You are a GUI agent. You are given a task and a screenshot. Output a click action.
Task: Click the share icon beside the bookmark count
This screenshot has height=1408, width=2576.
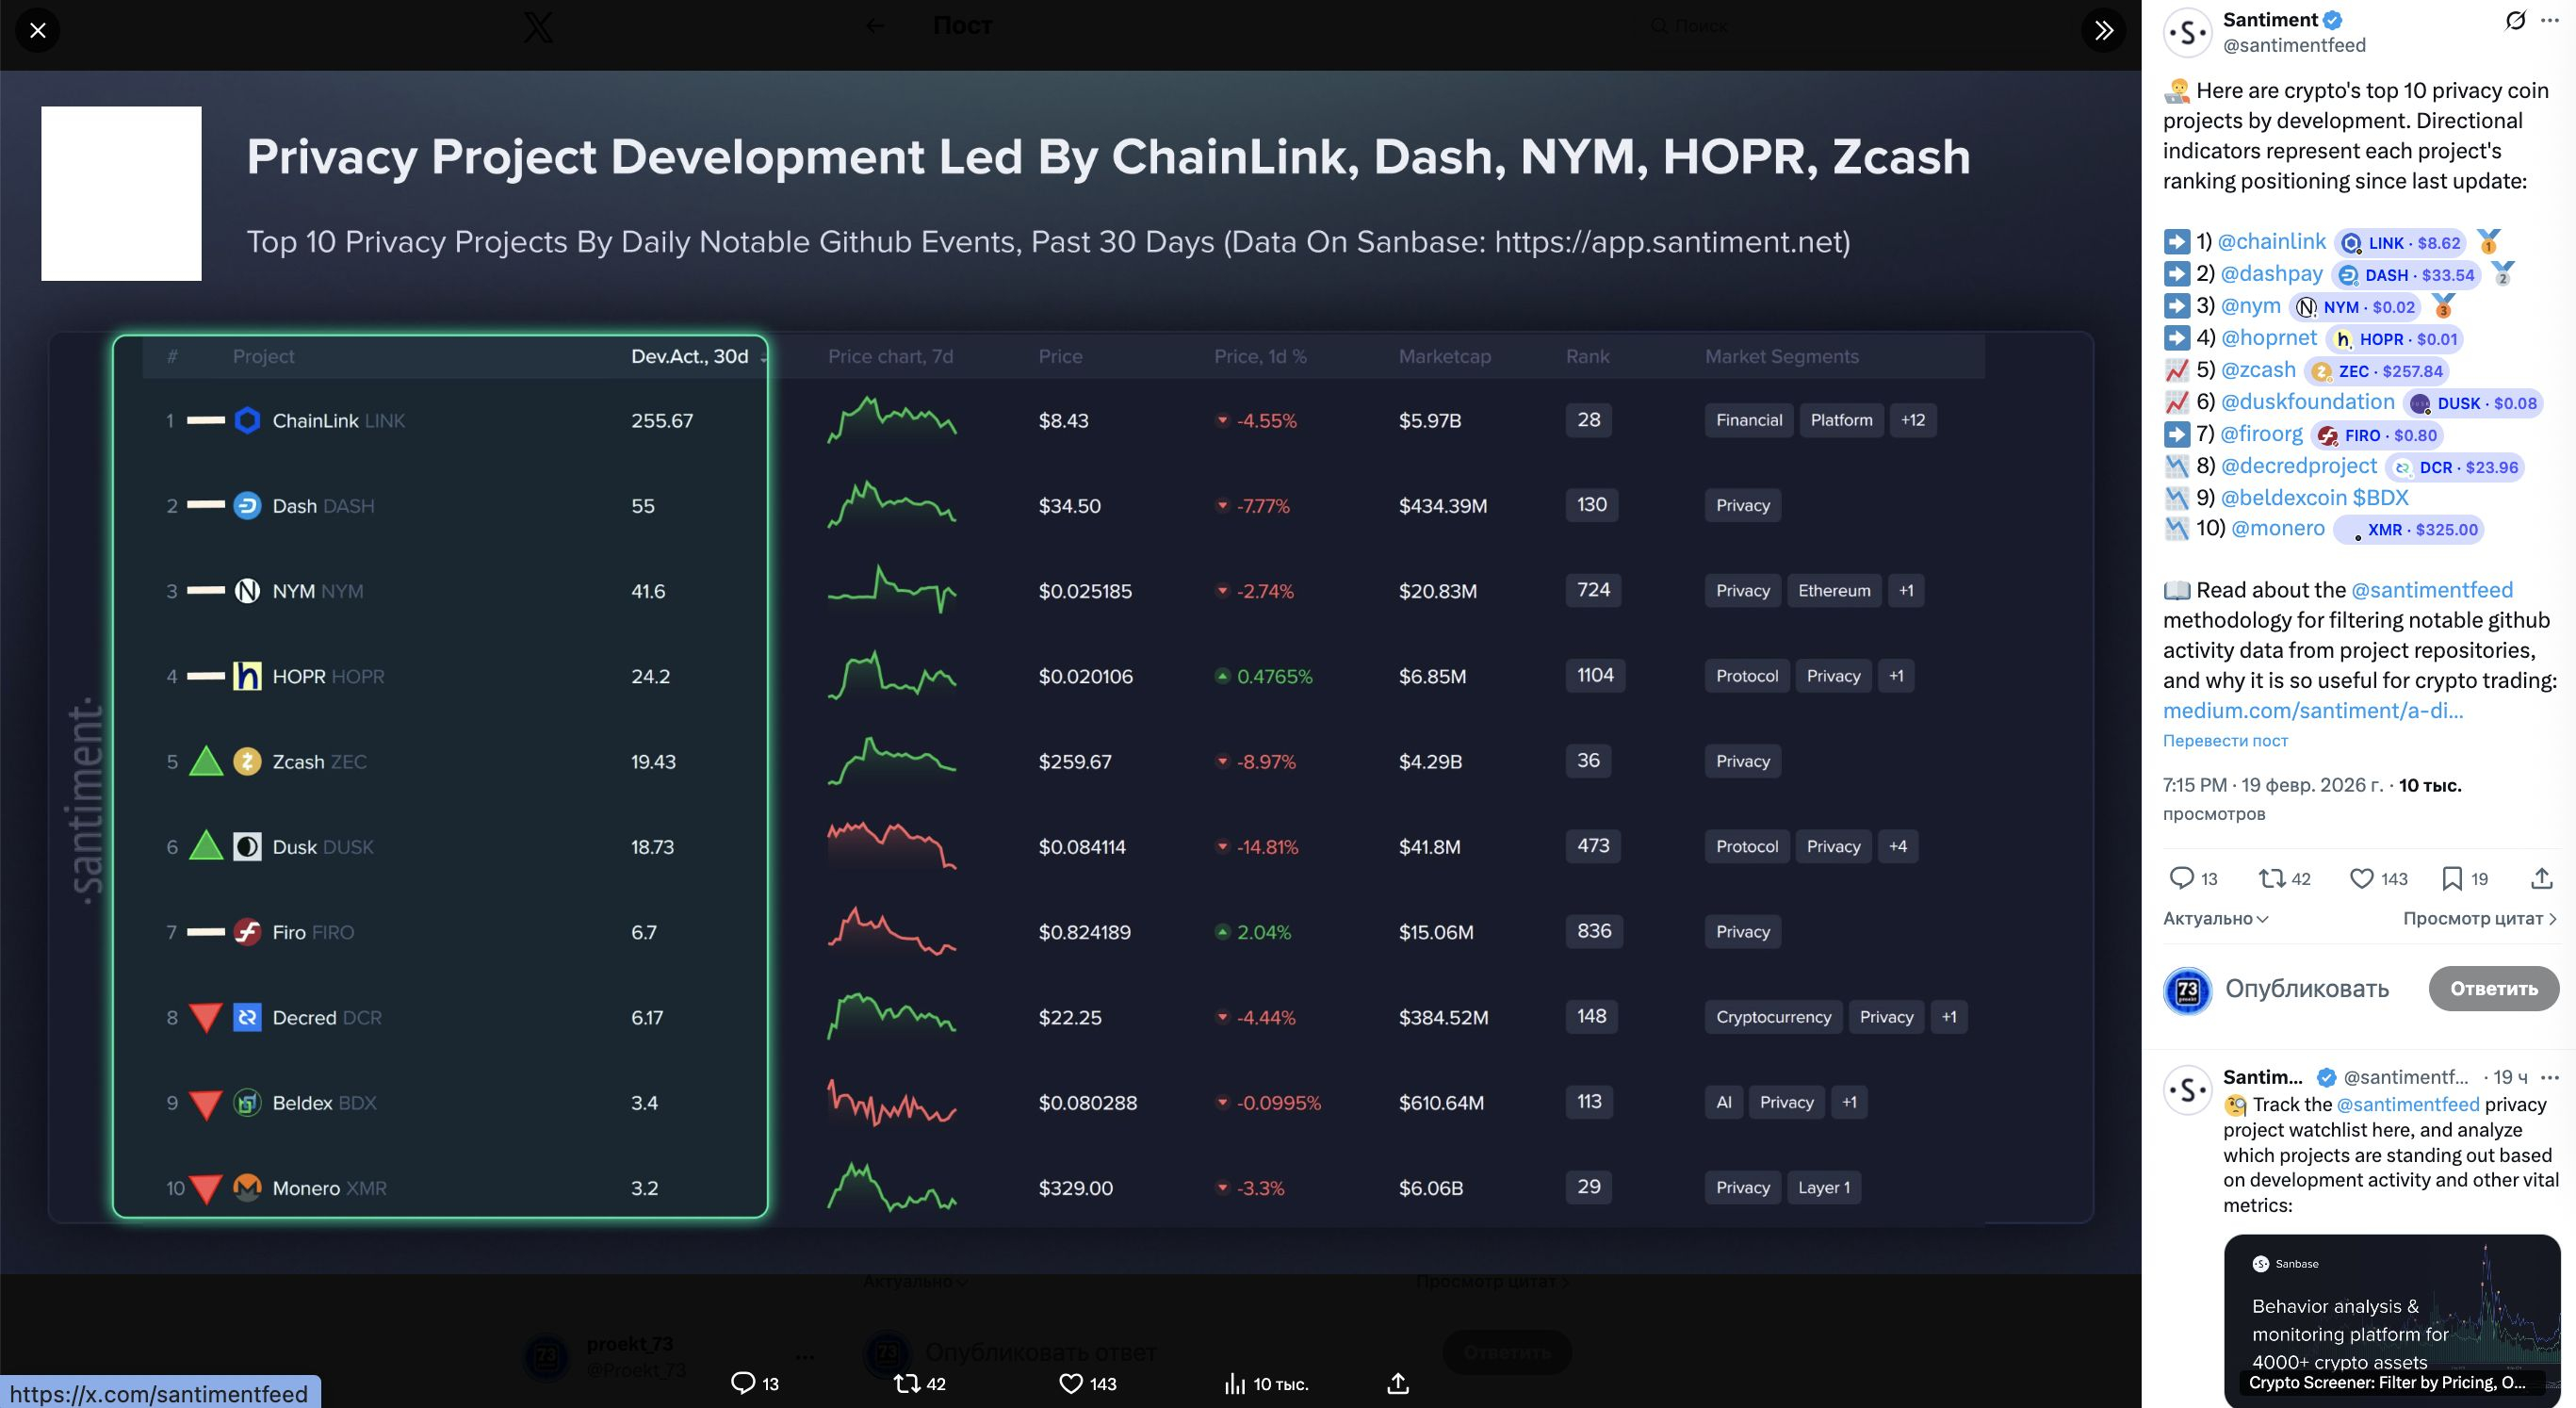tap(2541, 878)
